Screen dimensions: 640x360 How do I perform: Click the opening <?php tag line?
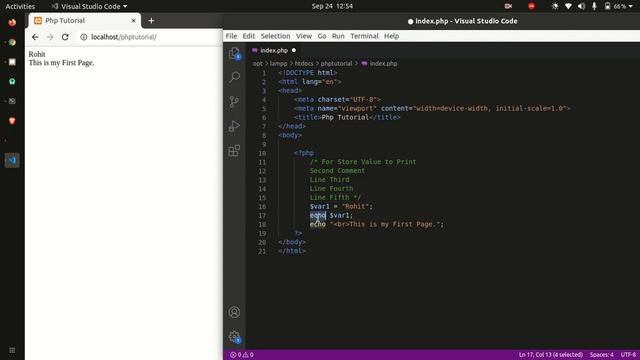[x=304, y=153]
